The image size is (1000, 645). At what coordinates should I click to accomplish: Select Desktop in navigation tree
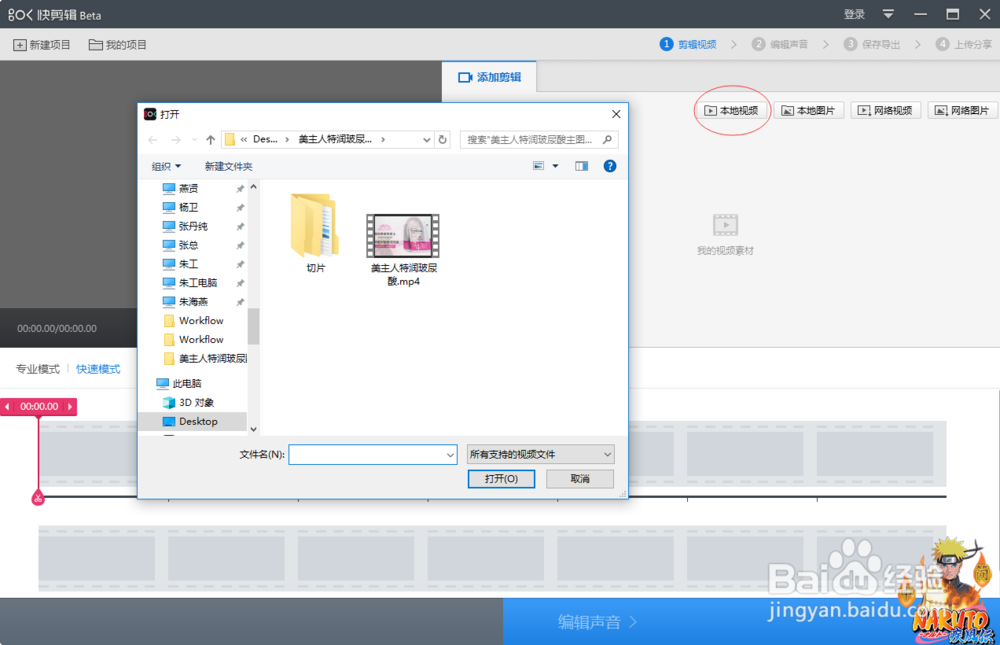click(x=193, y=421)
